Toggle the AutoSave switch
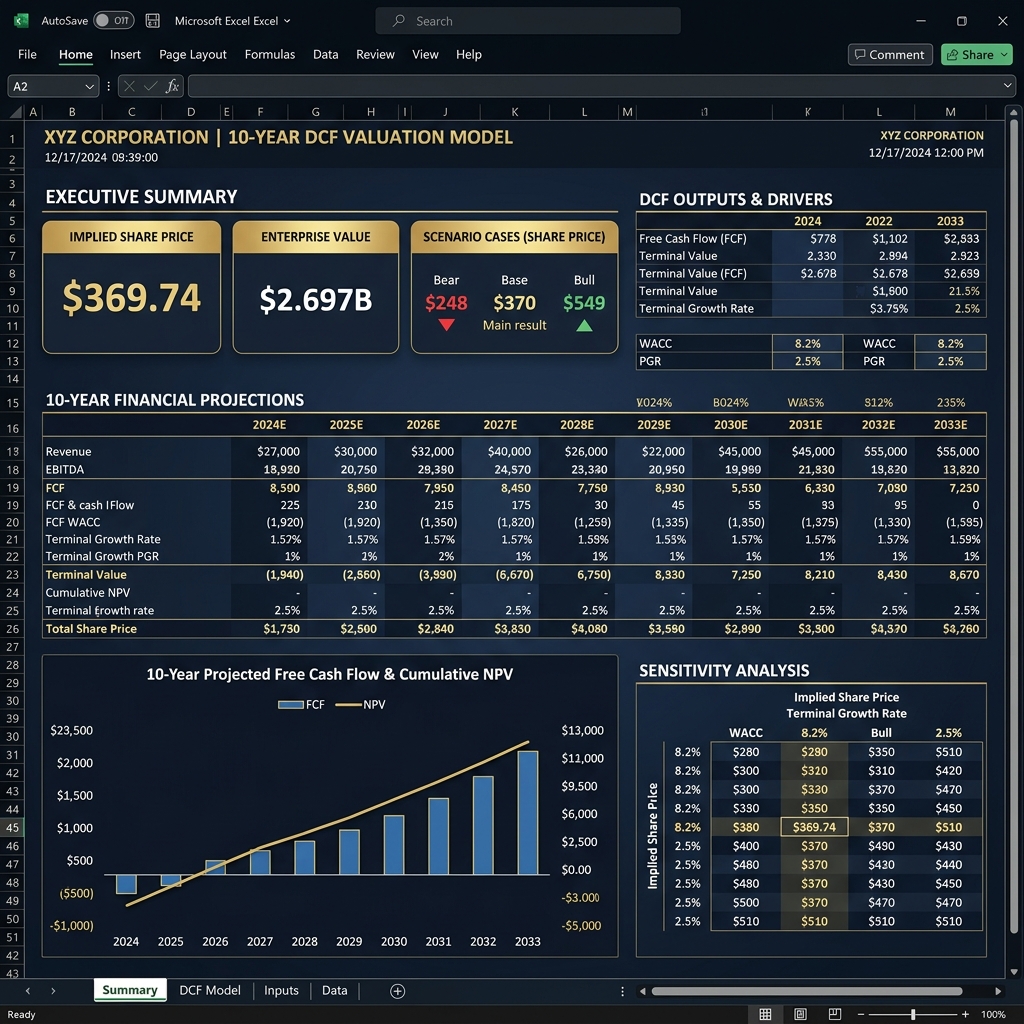The width and height of the screenshot is (1024, 1024). (114, 20)
